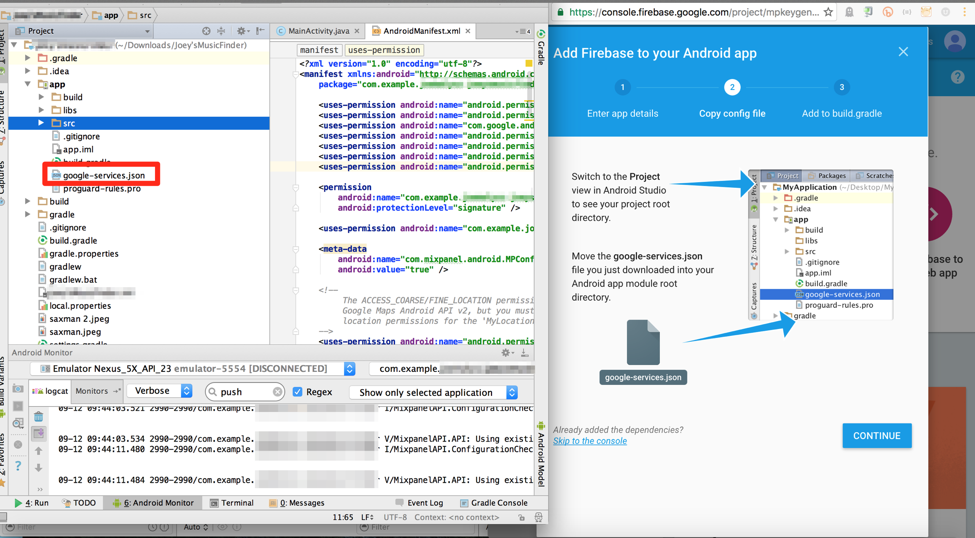Click the CONTINUE button
The width and height of the screenshot is (975, 538).
(876, 436)
